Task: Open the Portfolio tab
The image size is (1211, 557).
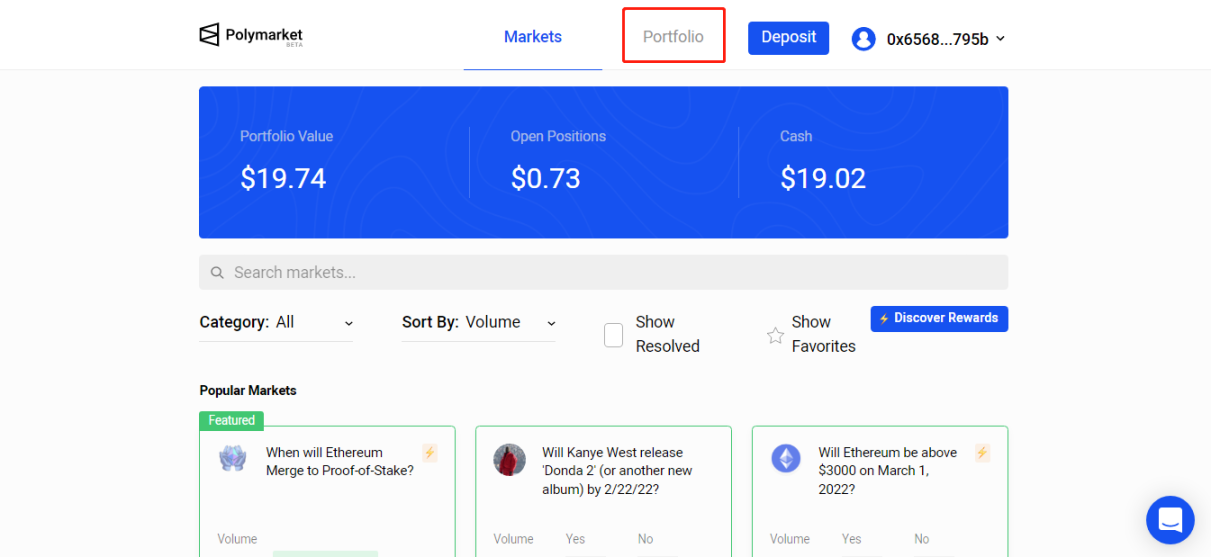Action: (673, 37)
